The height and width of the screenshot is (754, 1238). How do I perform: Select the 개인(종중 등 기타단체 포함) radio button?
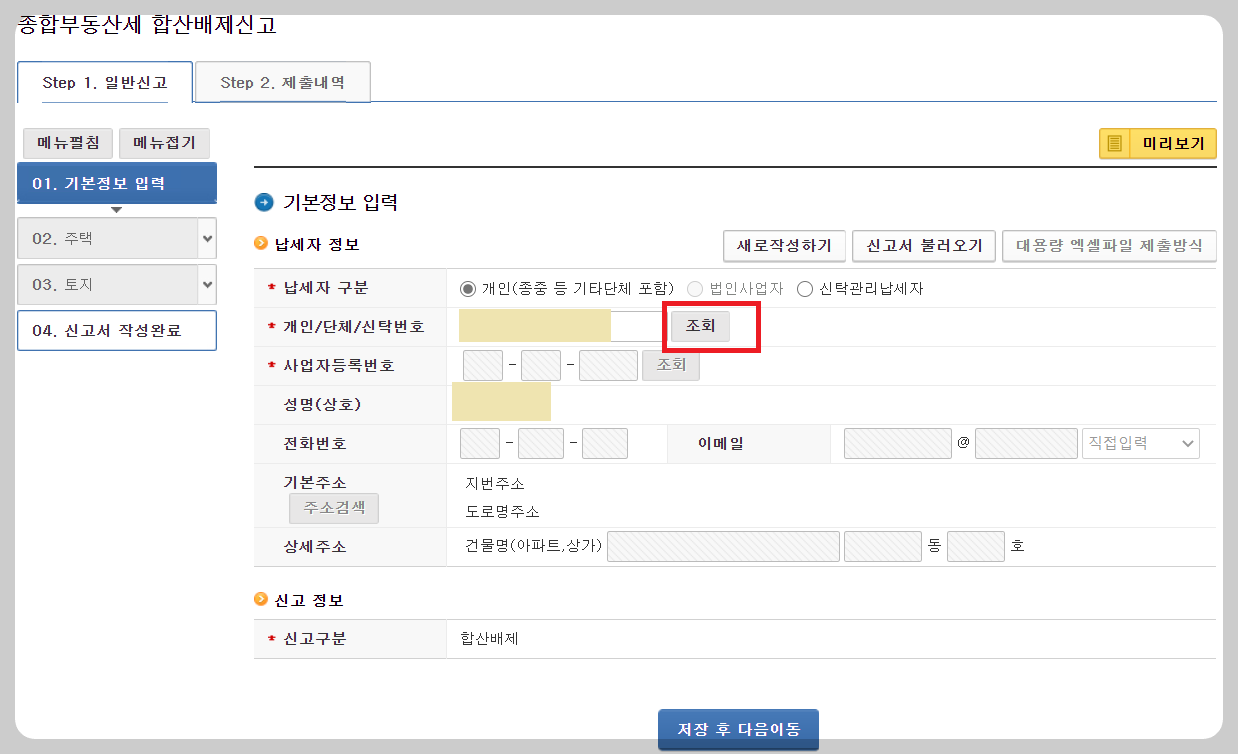click(x=468, y=288)
